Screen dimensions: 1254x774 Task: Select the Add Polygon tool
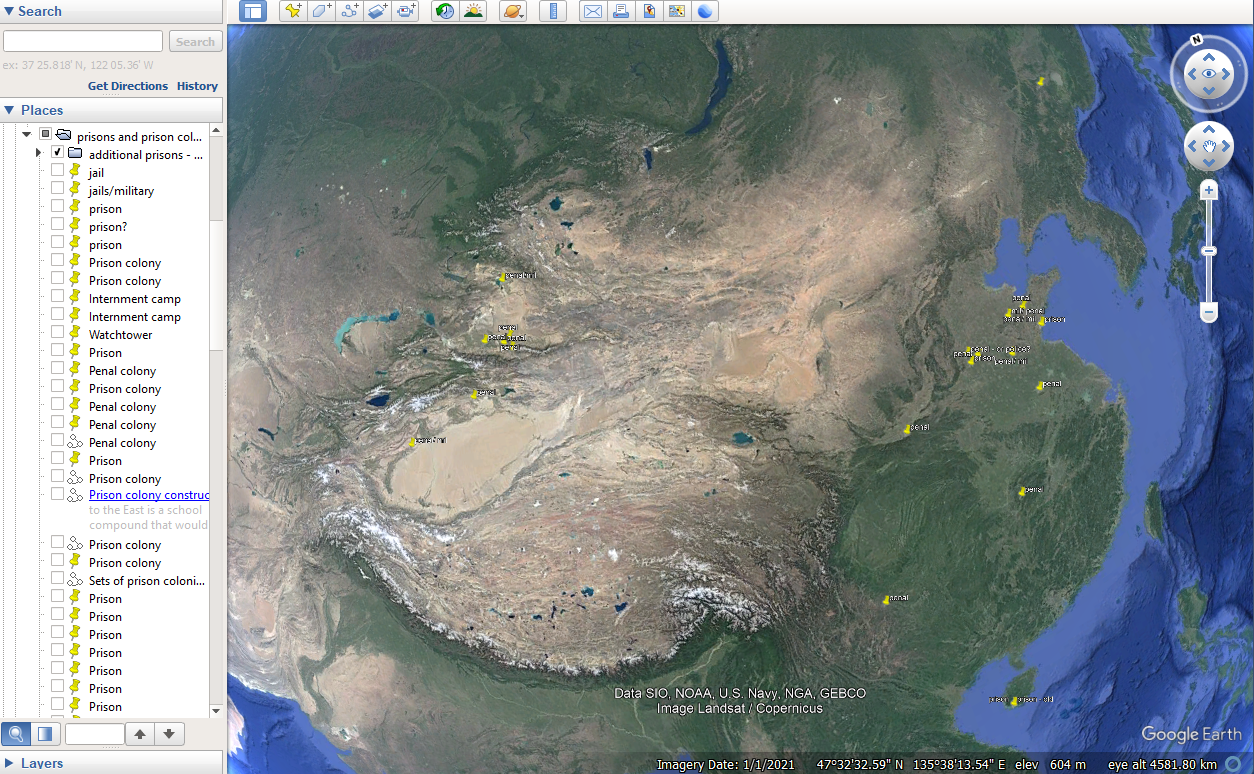click(x=321, y=11)
